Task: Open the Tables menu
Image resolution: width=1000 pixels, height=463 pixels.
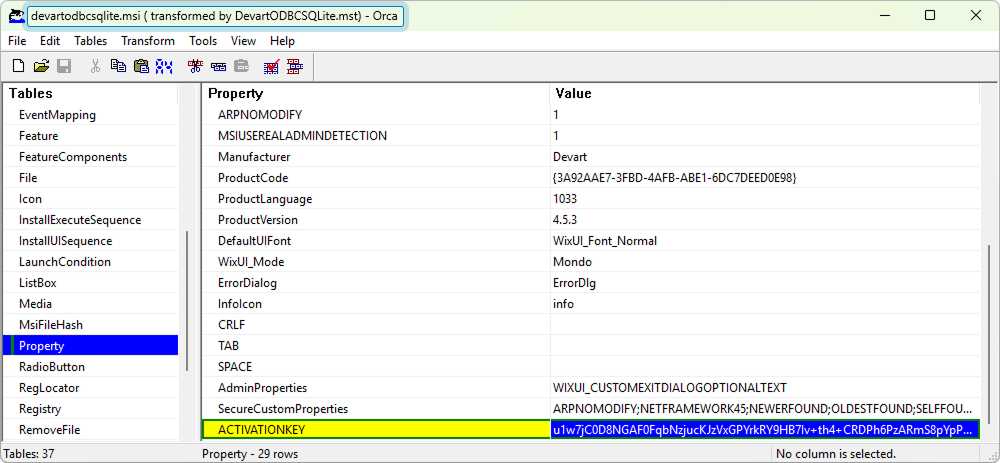Action: tap(91, 41)
